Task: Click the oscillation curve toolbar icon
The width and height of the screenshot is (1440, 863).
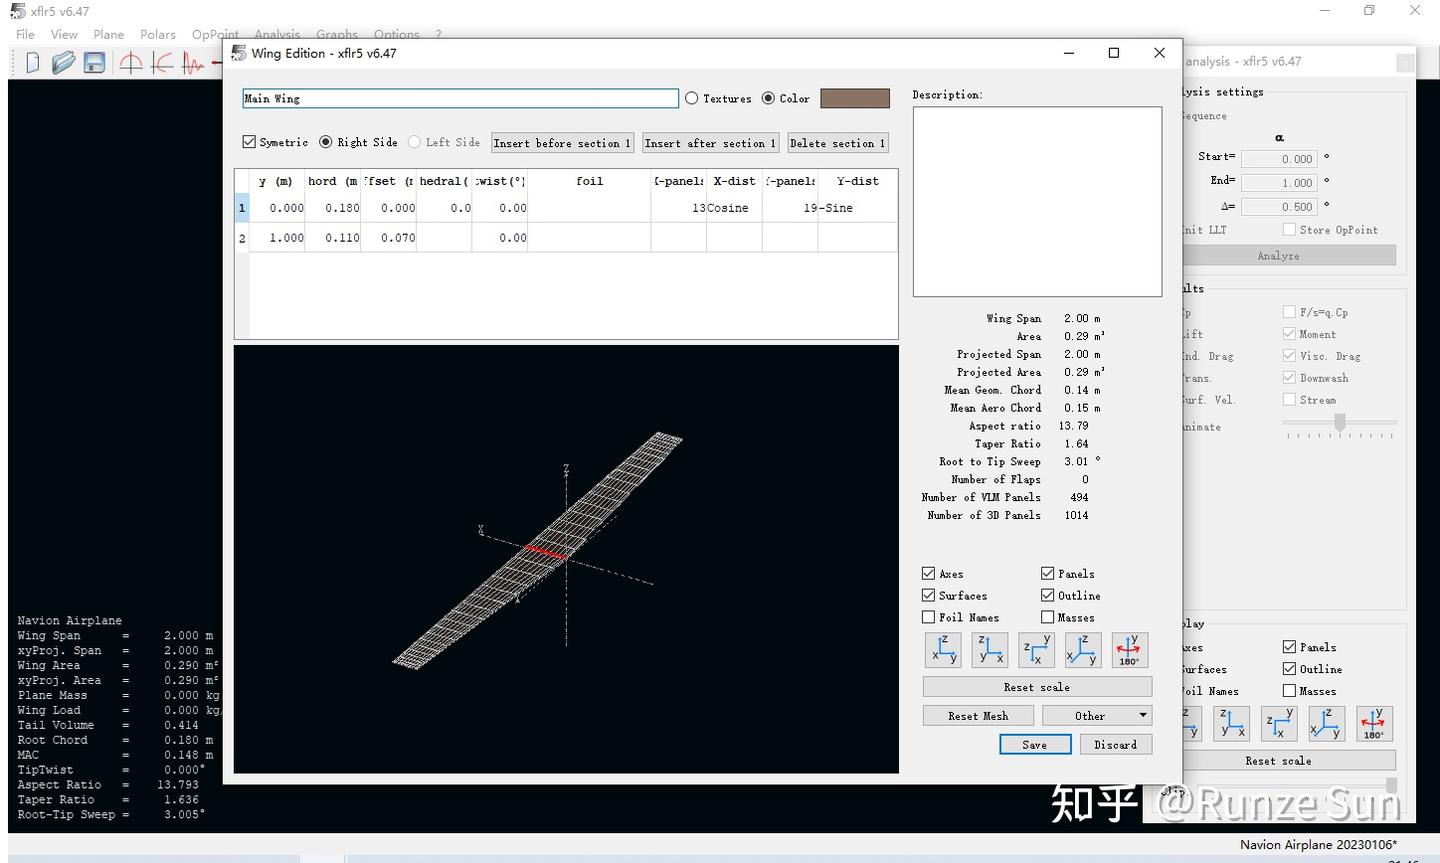Action: click(192, 62)
